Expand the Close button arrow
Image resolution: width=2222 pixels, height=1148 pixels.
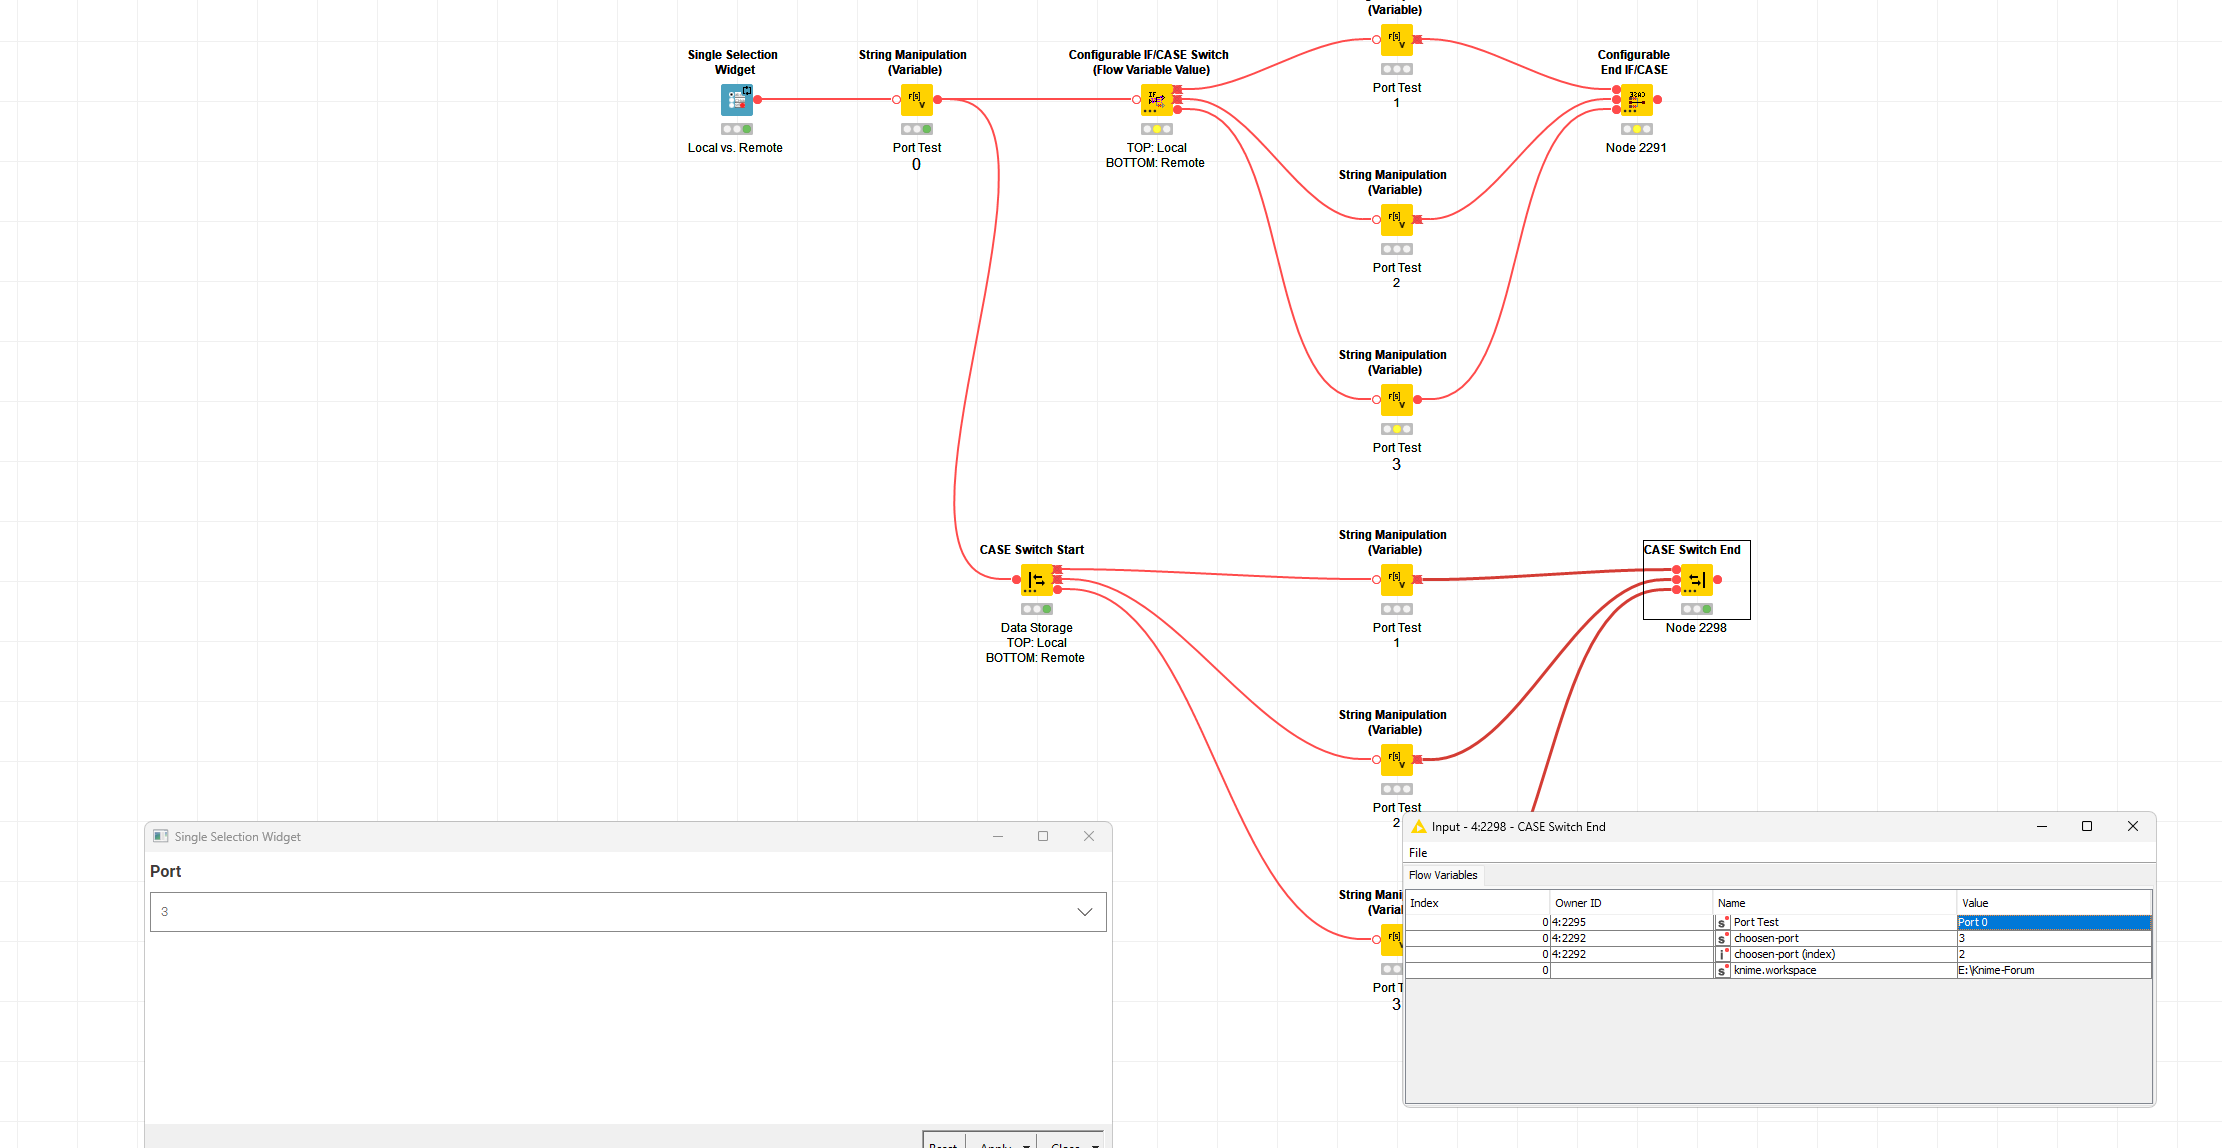1096,1145
